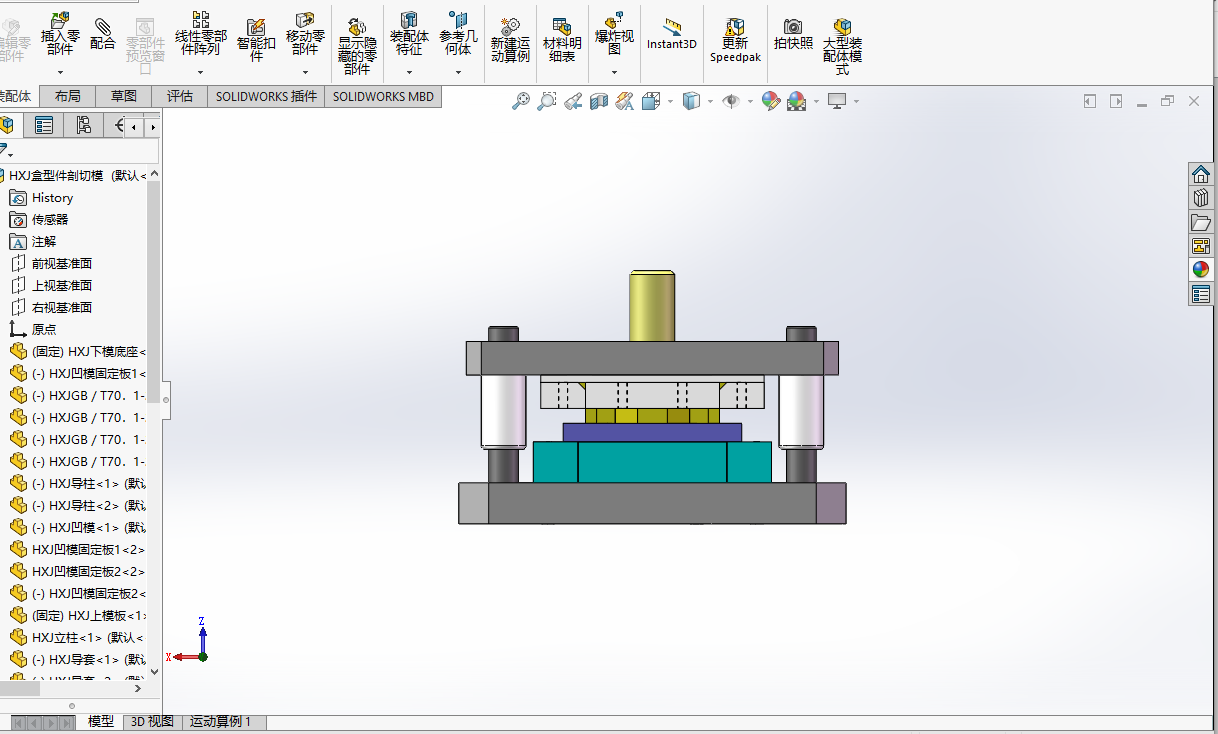Open the FeatureManager design tree tab
This screenshot has width=1218, height=734.
coord(7,125)
